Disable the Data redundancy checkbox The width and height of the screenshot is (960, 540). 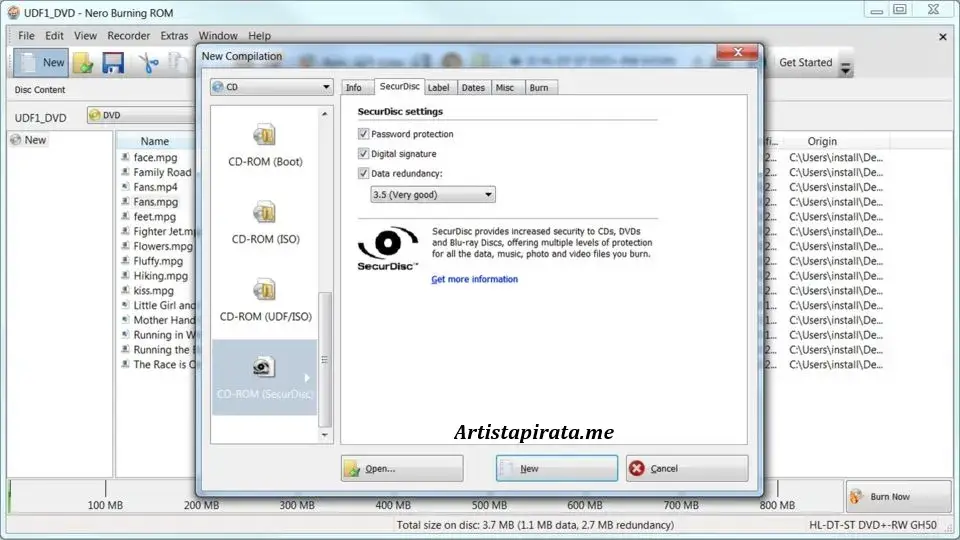click(x=364, y=174)
